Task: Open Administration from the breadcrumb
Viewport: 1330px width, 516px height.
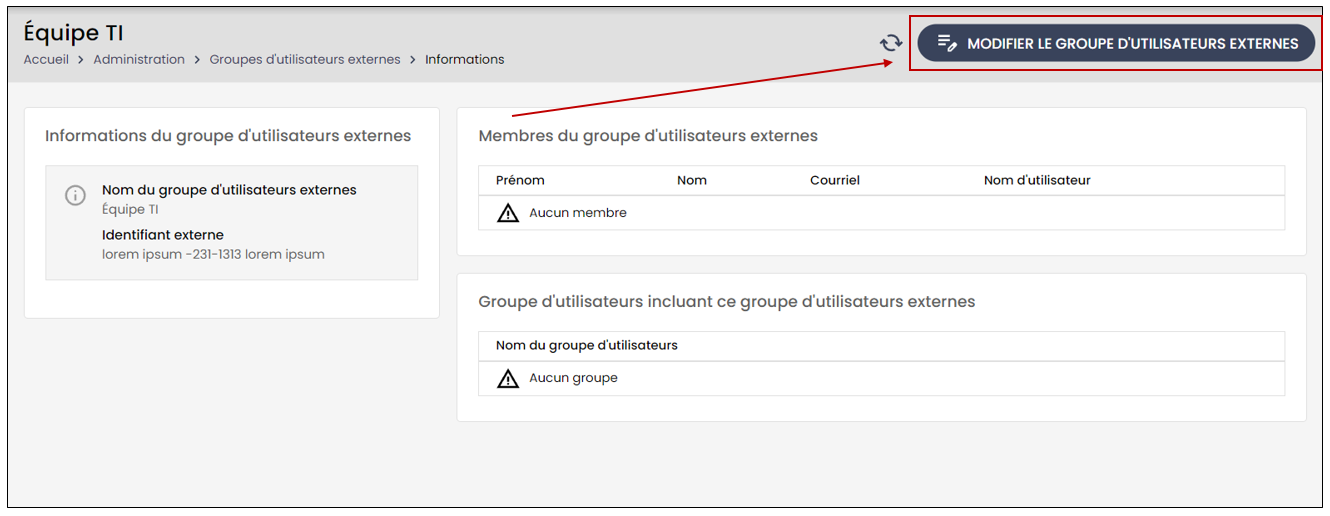Action: (x=139, y=60)
